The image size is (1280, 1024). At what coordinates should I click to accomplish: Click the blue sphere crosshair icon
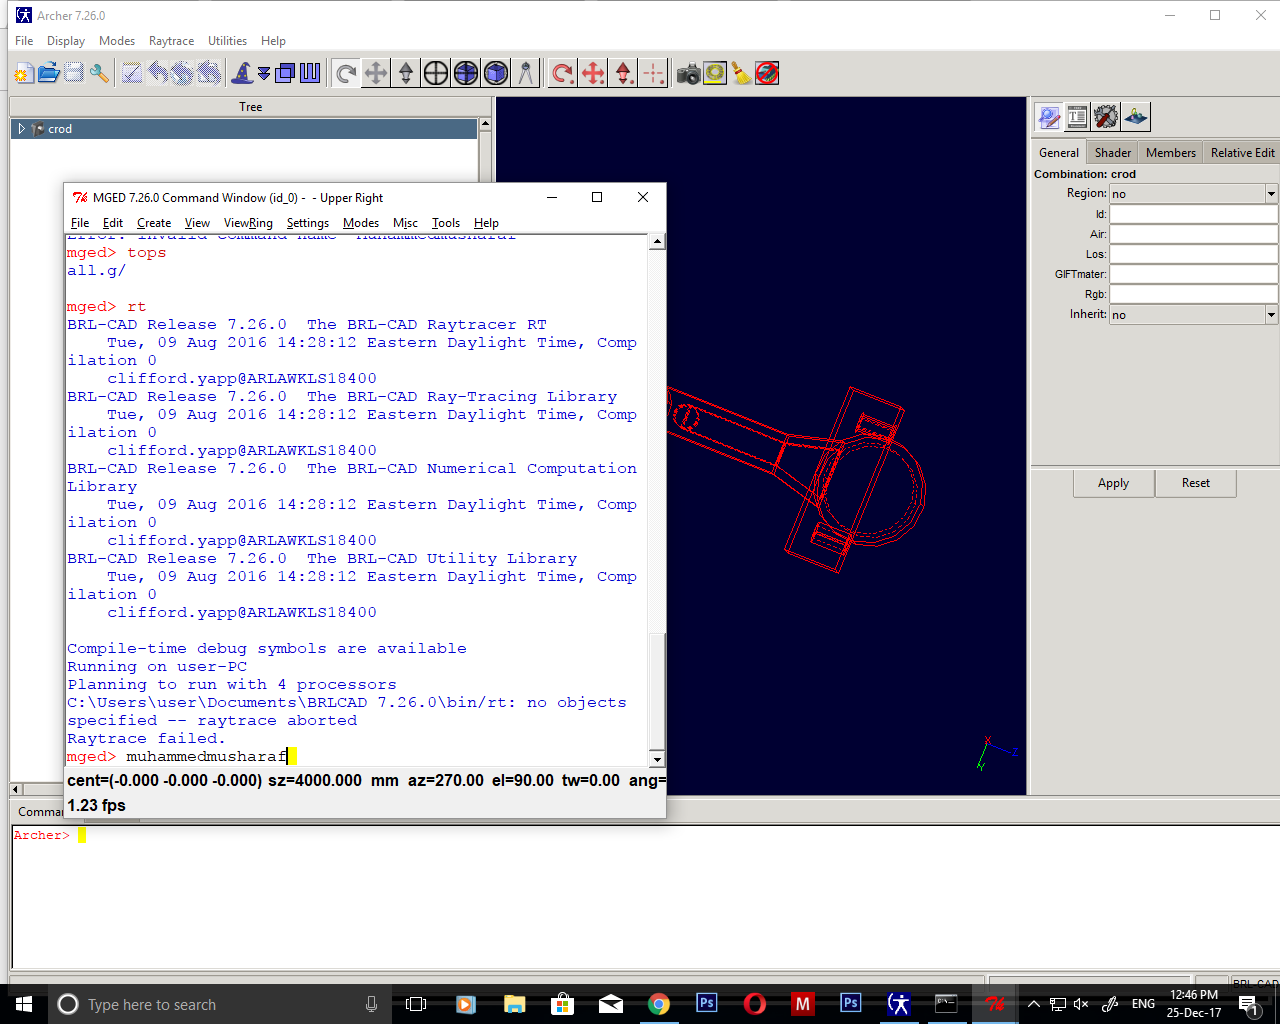[466, 73]
